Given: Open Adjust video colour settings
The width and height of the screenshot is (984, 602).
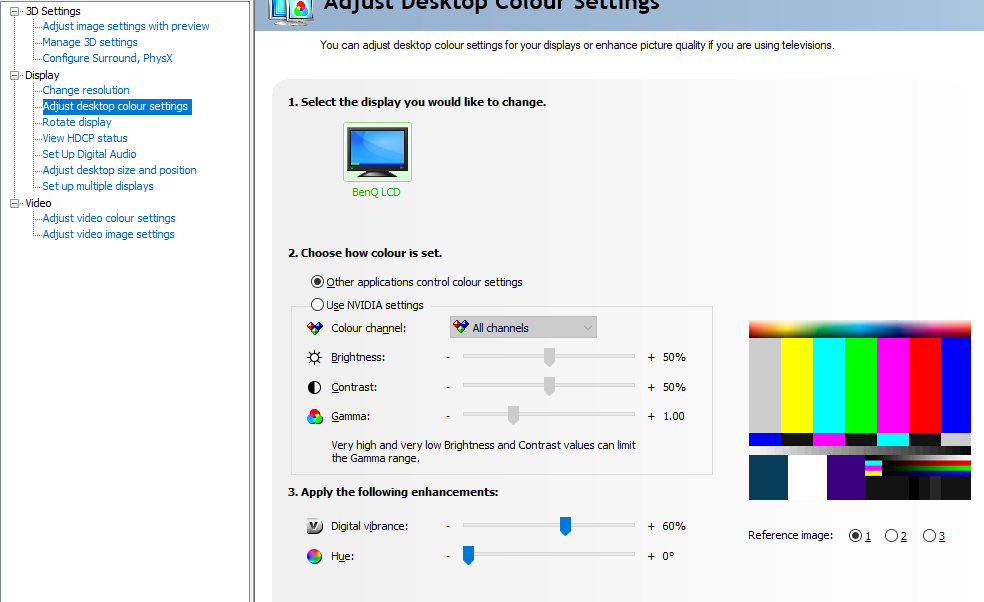Looking at the screenshot, I should (109, 218).
